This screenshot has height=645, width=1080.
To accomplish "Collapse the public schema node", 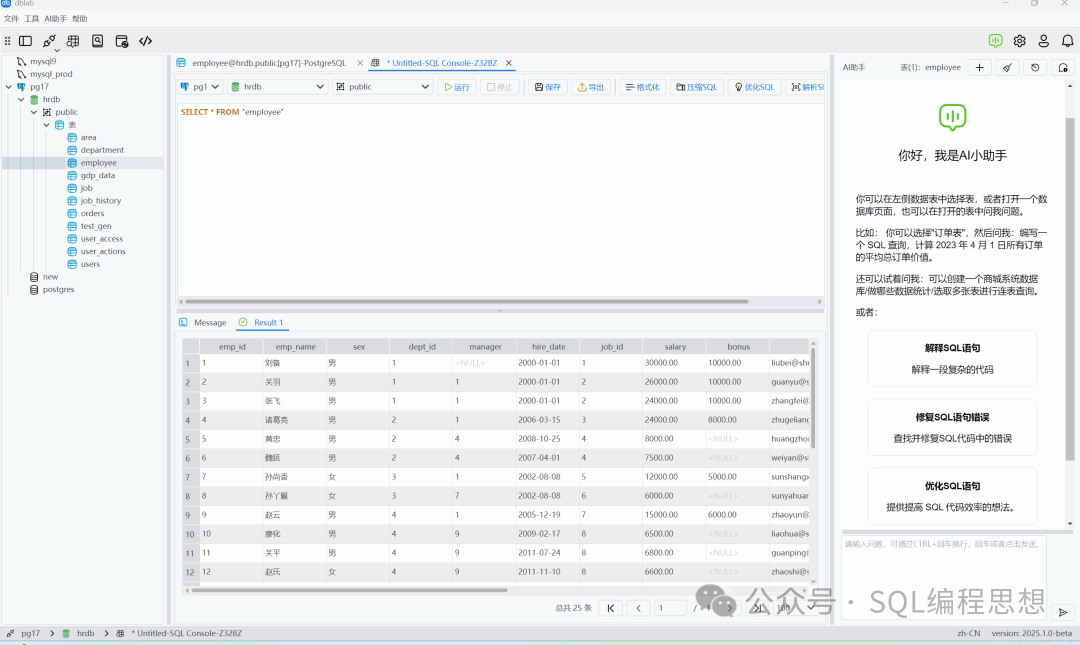I will tap(34, 112).
